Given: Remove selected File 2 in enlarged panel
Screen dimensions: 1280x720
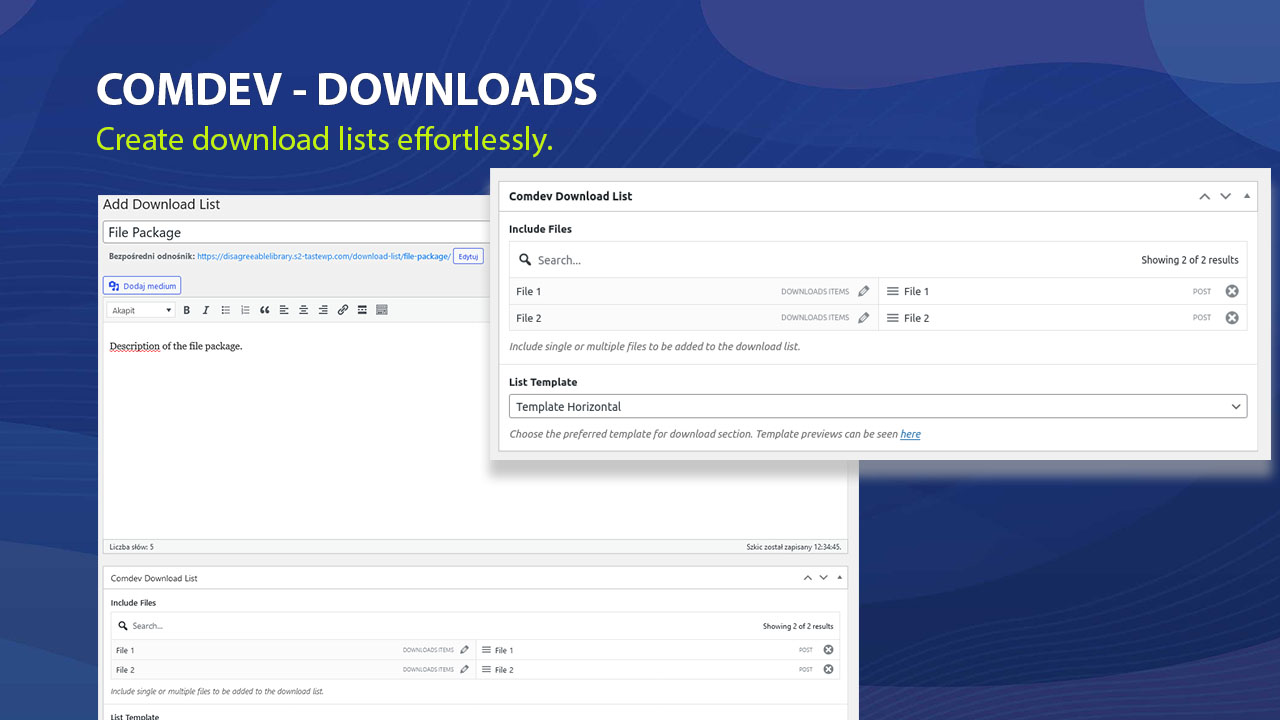Looking at the screenshot, I should click(x=1232, y=318).
